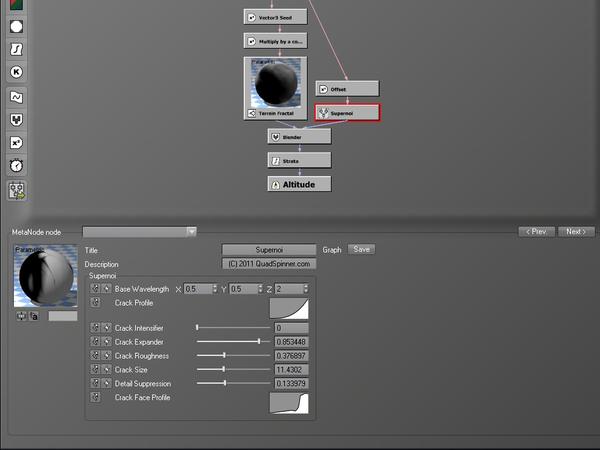The height and width of the screenshot is (450, 600).
Task: Select the white circle node tool
Action: click(x=16, y=27)
